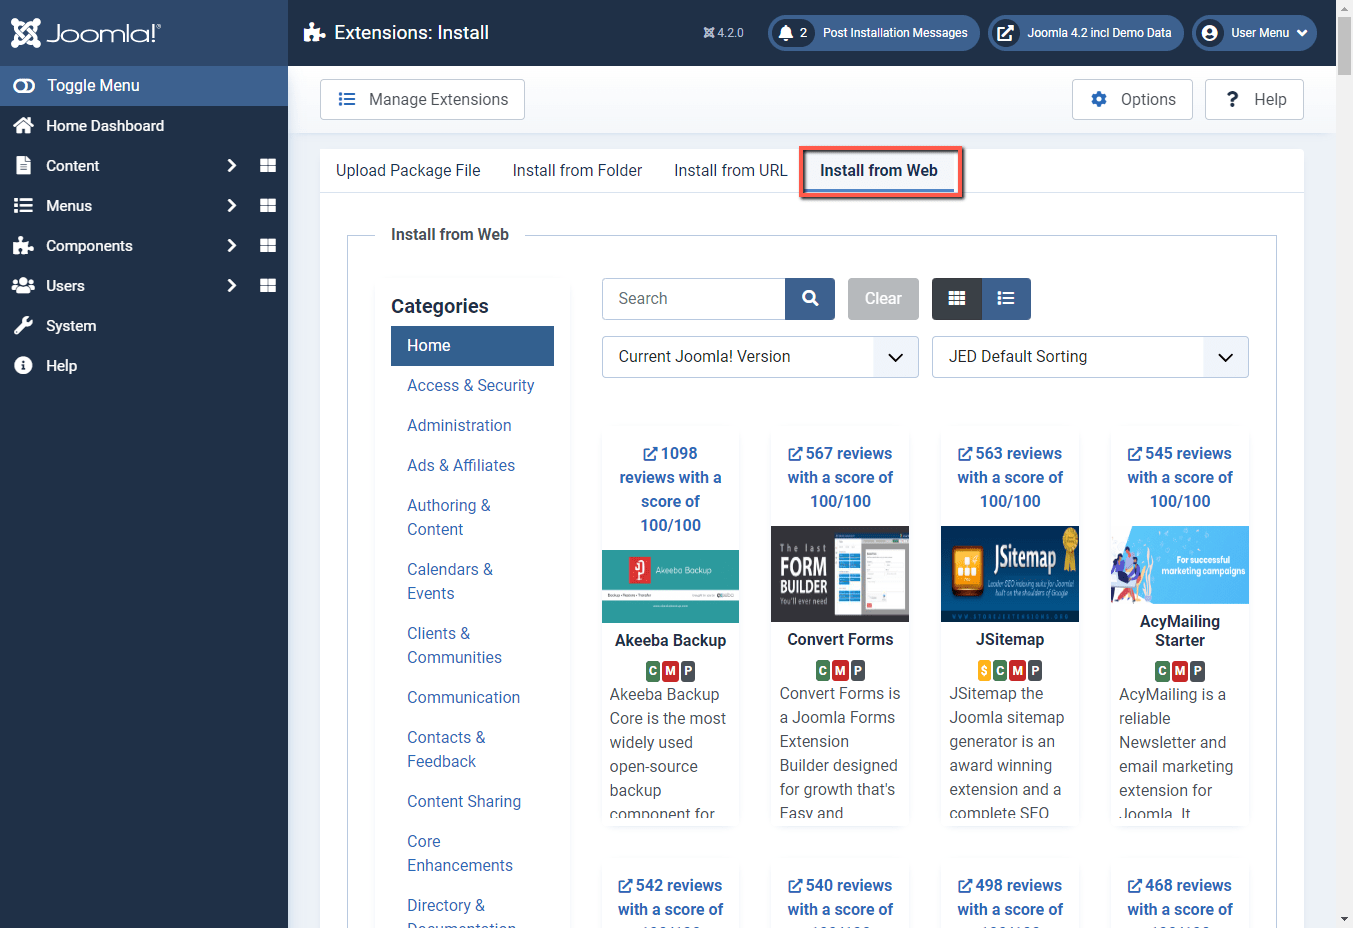
Task: Click inside the Search input field
Action: click(x=693, y=298)
